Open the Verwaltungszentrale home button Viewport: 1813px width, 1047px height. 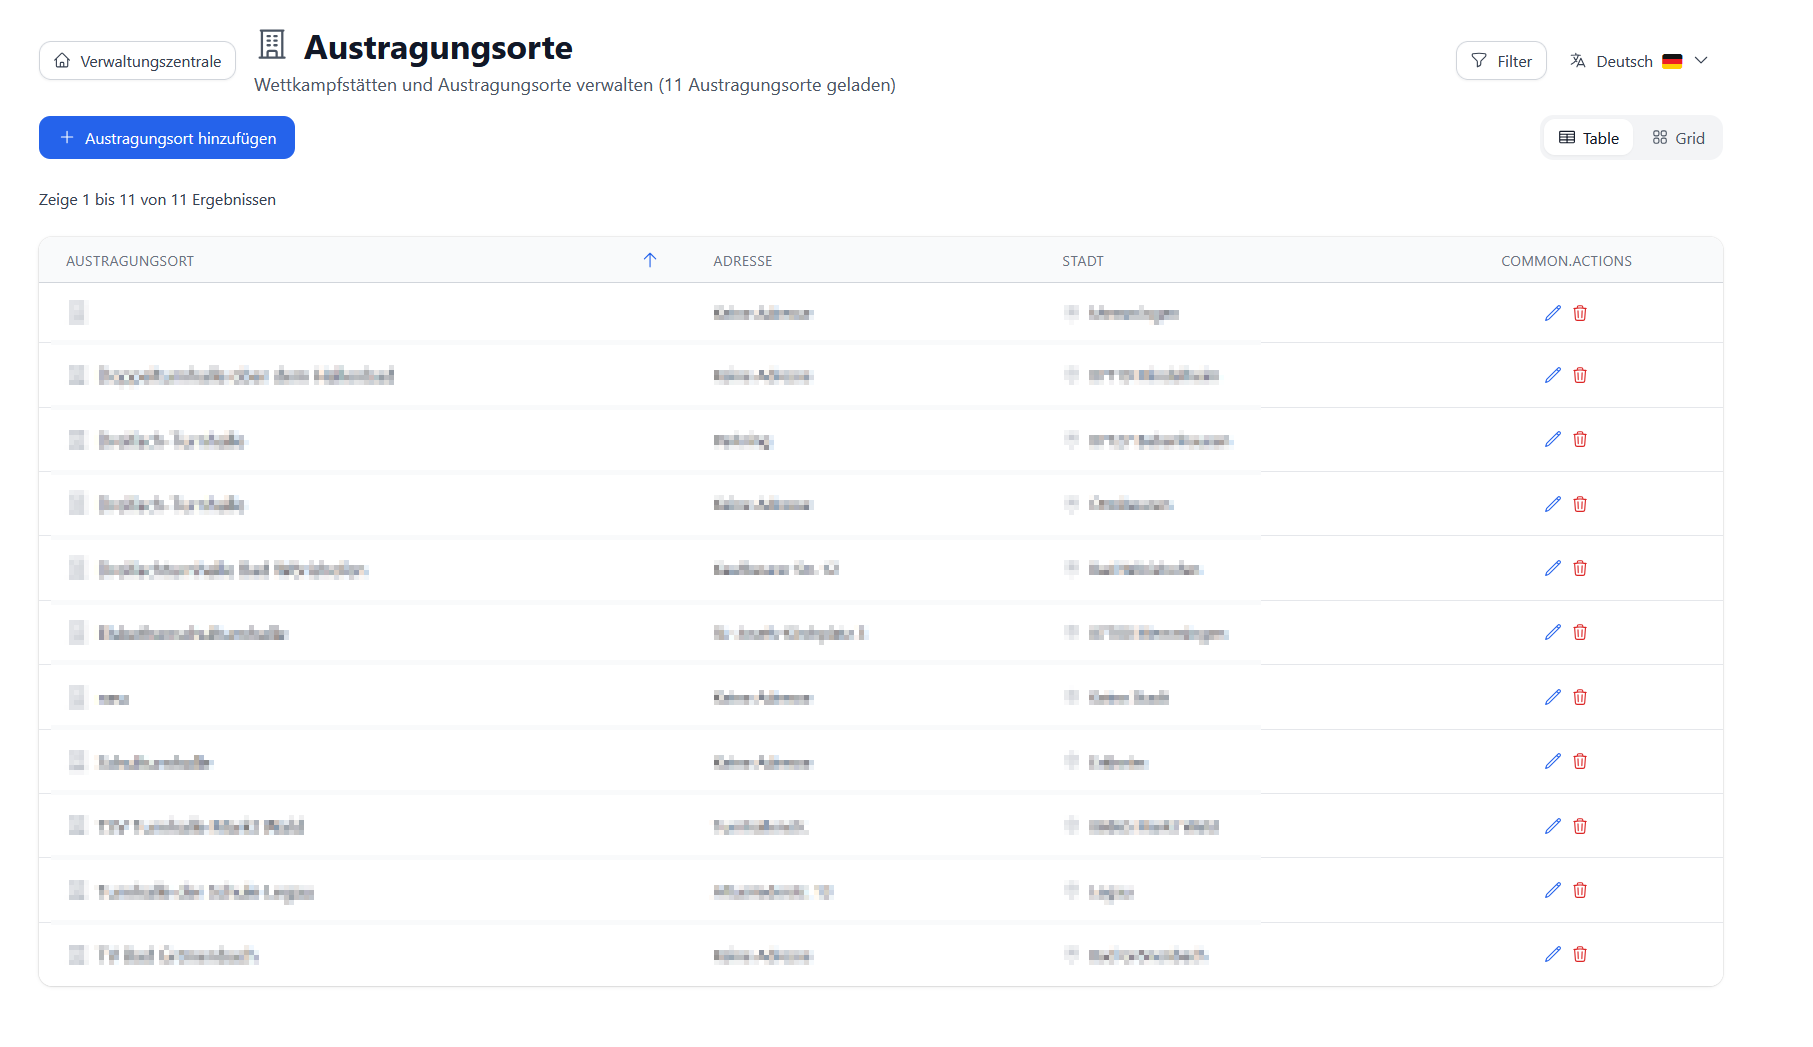(137, 61)
